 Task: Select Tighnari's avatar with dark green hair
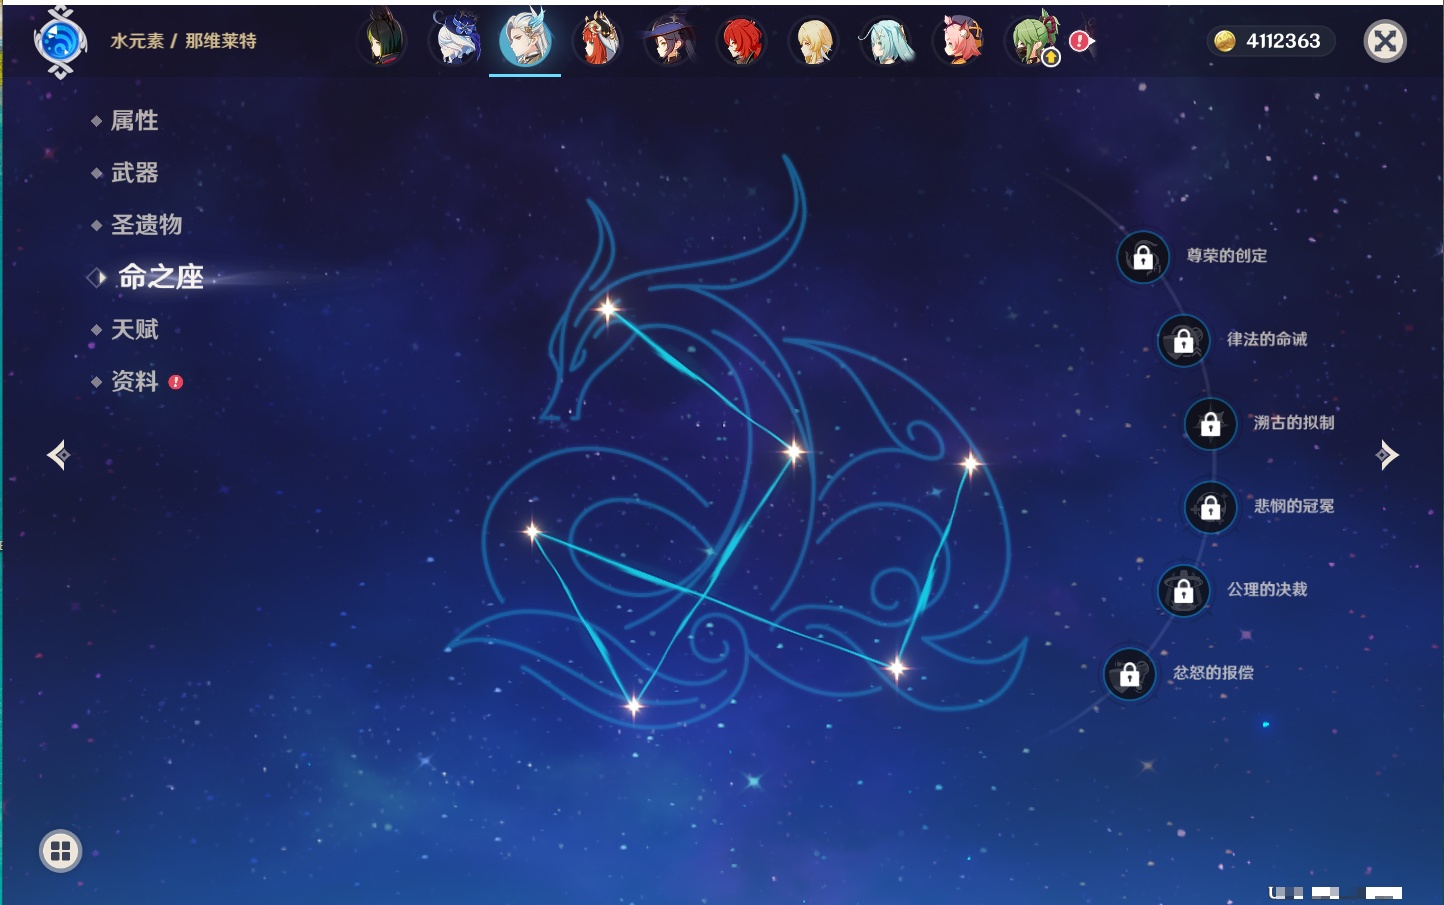tap(383, 41)
